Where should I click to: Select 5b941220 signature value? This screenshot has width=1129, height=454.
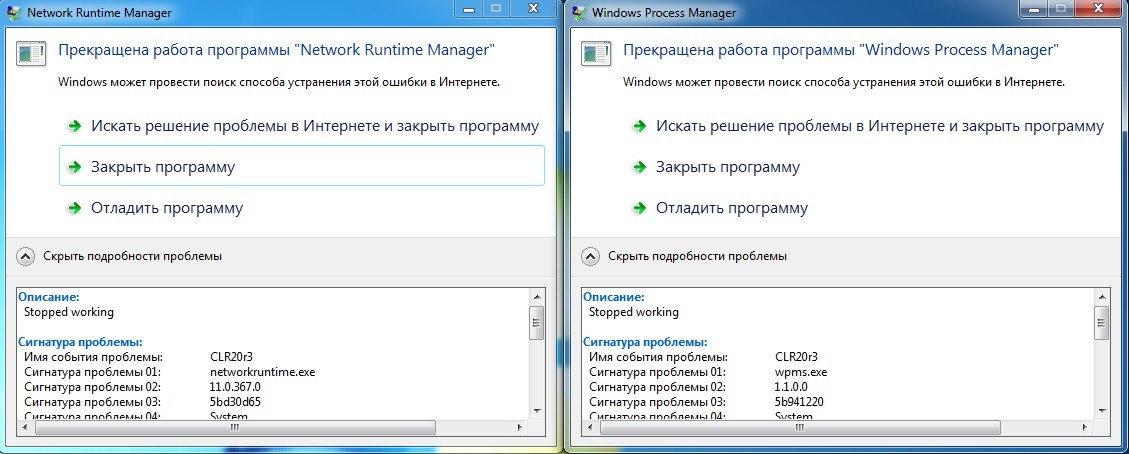[799, 401]
